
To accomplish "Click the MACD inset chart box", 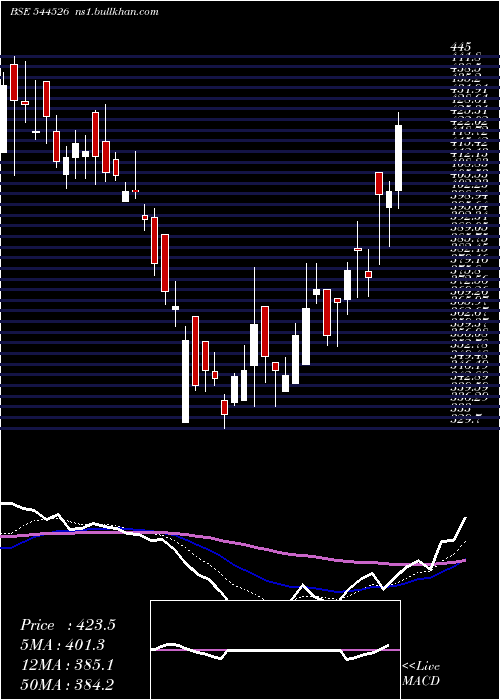I will [x=275, y=650].
